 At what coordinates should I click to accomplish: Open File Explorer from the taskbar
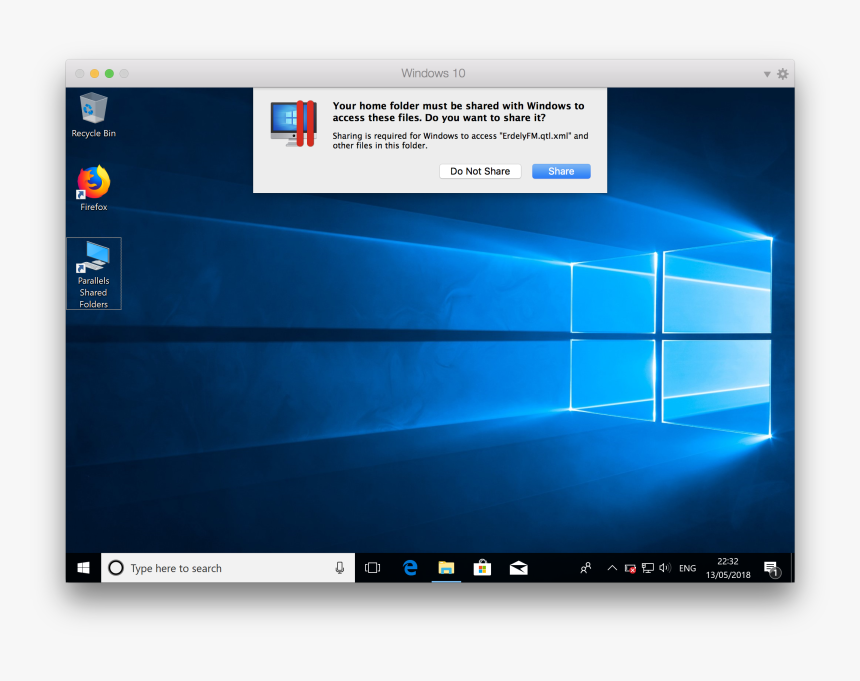coord(446,567)
